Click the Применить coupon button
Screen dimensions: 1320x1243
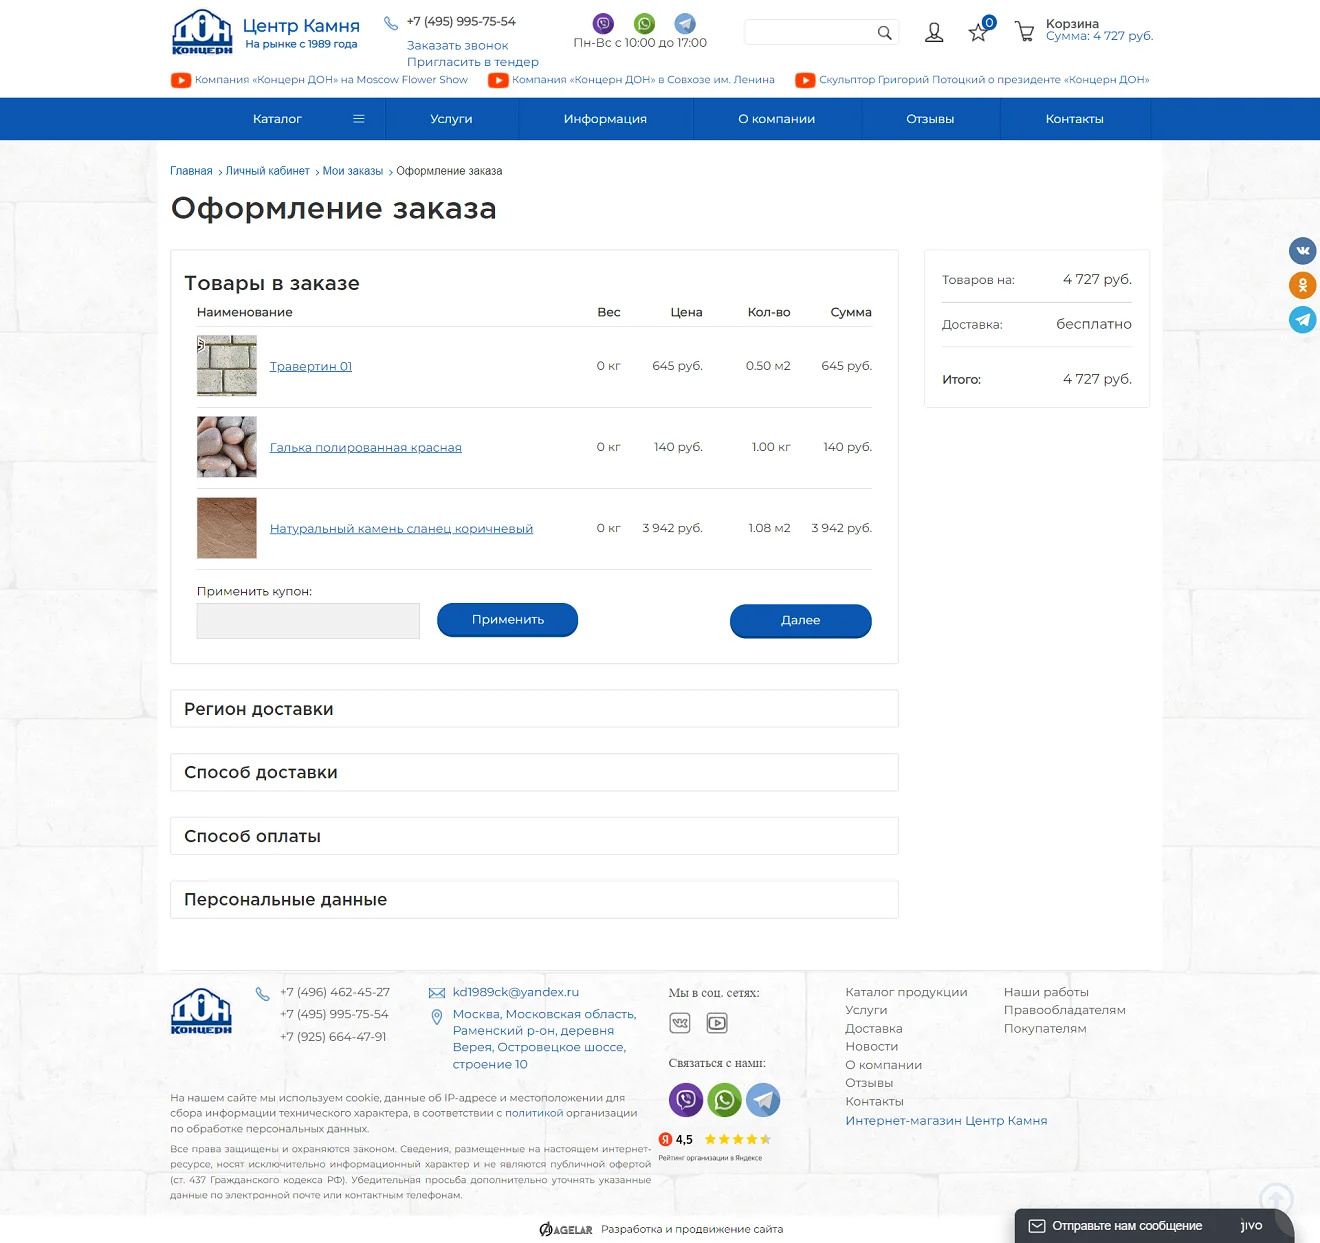pyautogui.click(x=507, y=620)
